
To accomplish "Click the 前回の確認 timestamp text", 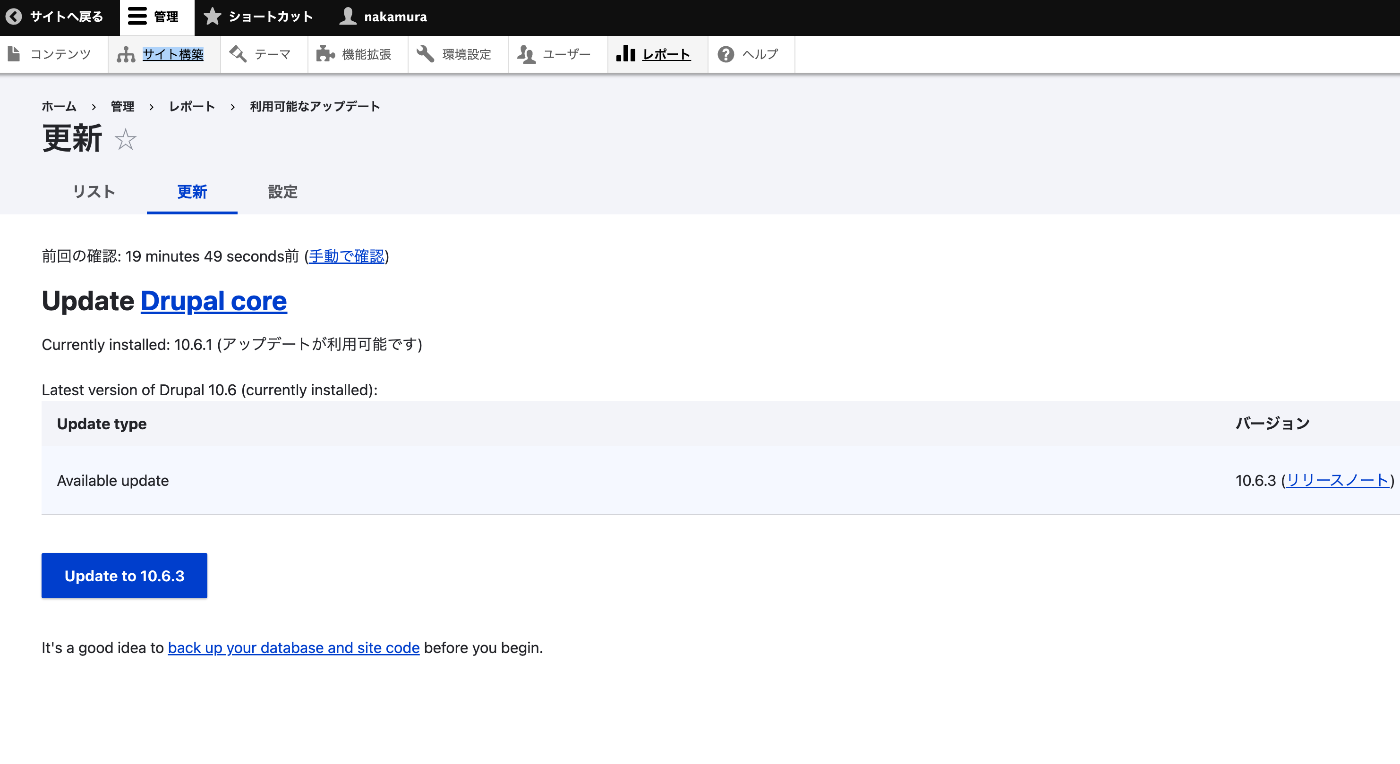I will pyautogui.click(x=170, y=257).
